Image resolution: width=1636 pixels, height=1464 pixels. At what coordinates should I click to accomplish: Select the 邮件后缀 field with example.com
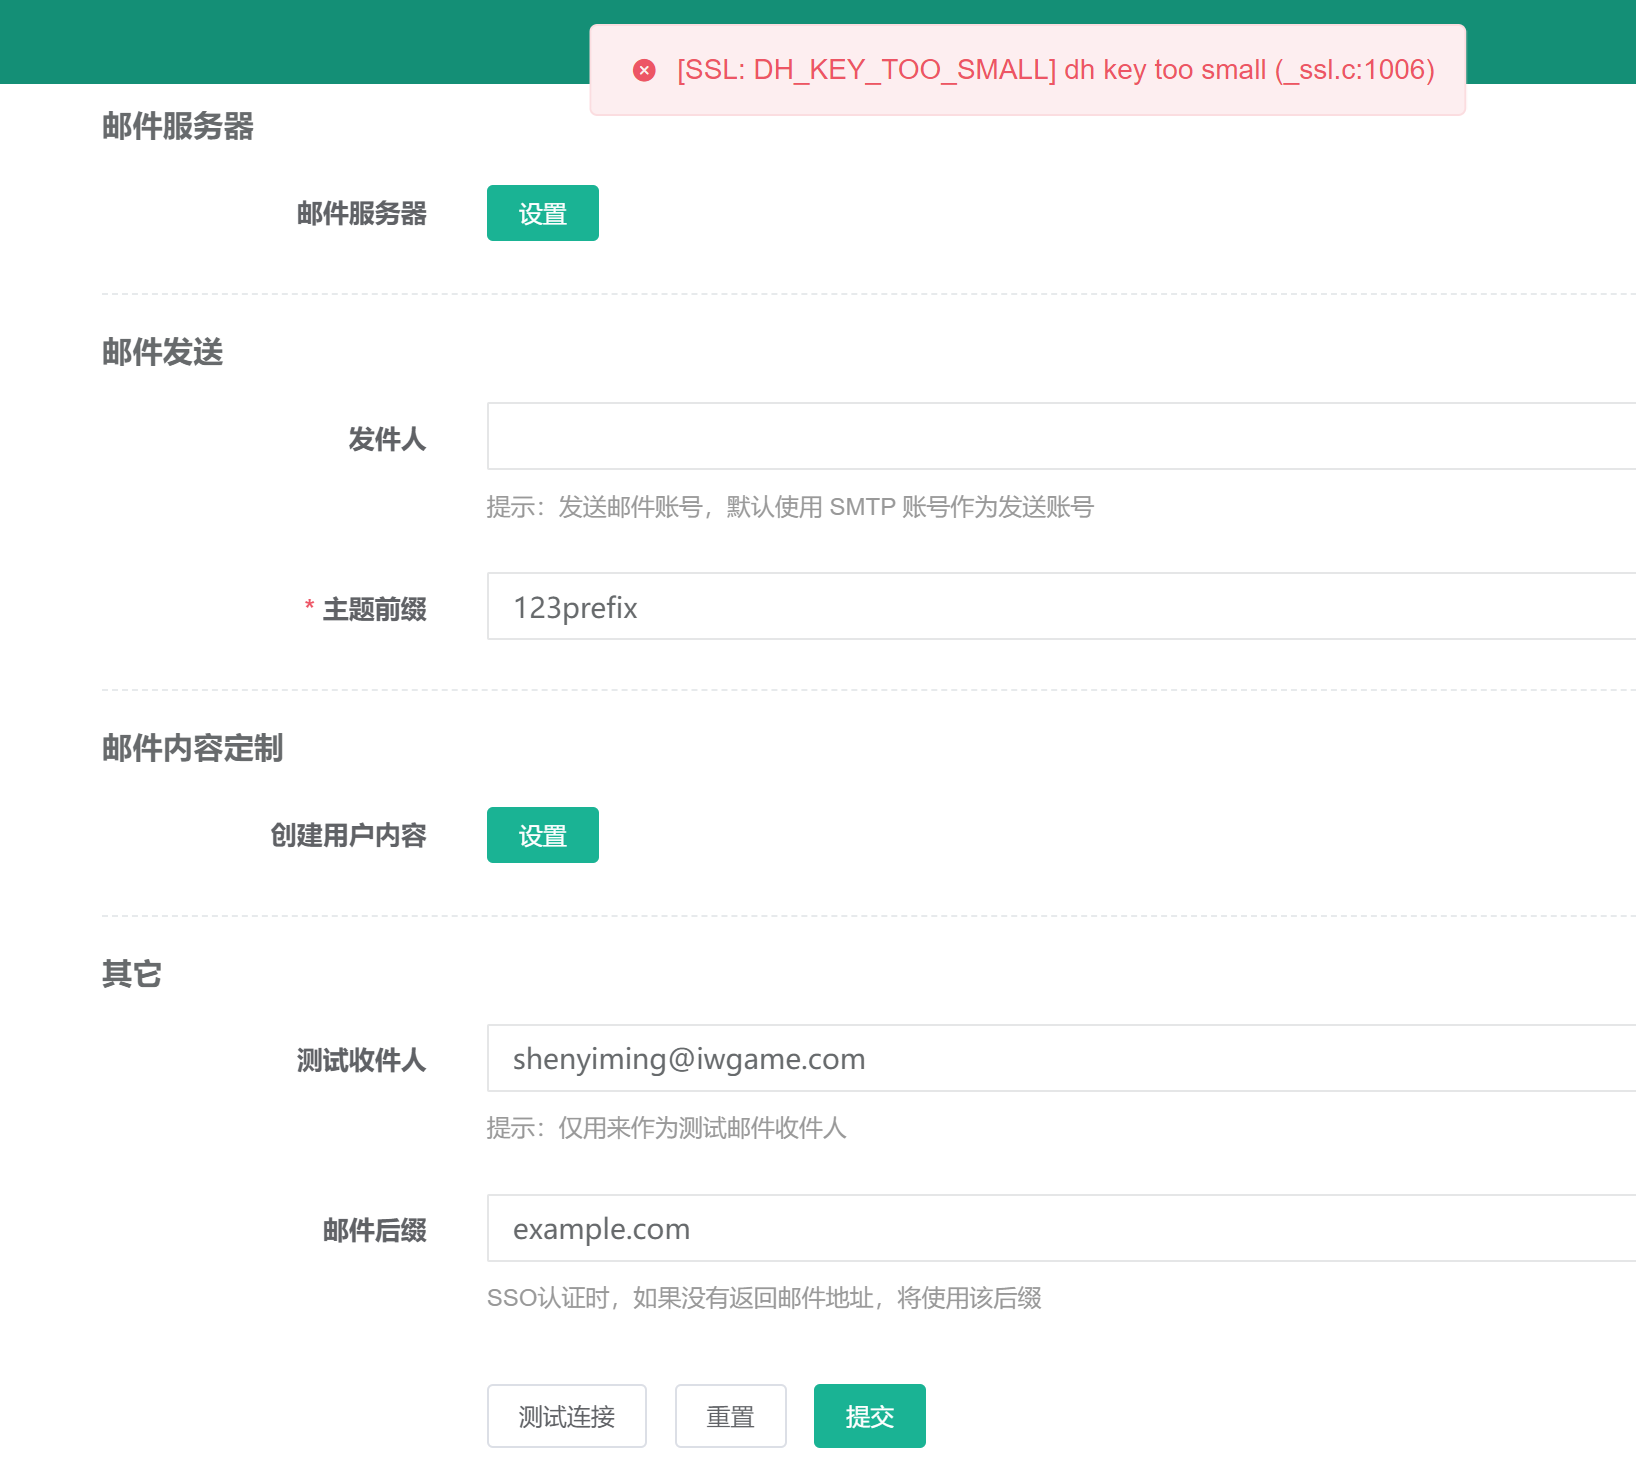(x=1060, y=1228)
